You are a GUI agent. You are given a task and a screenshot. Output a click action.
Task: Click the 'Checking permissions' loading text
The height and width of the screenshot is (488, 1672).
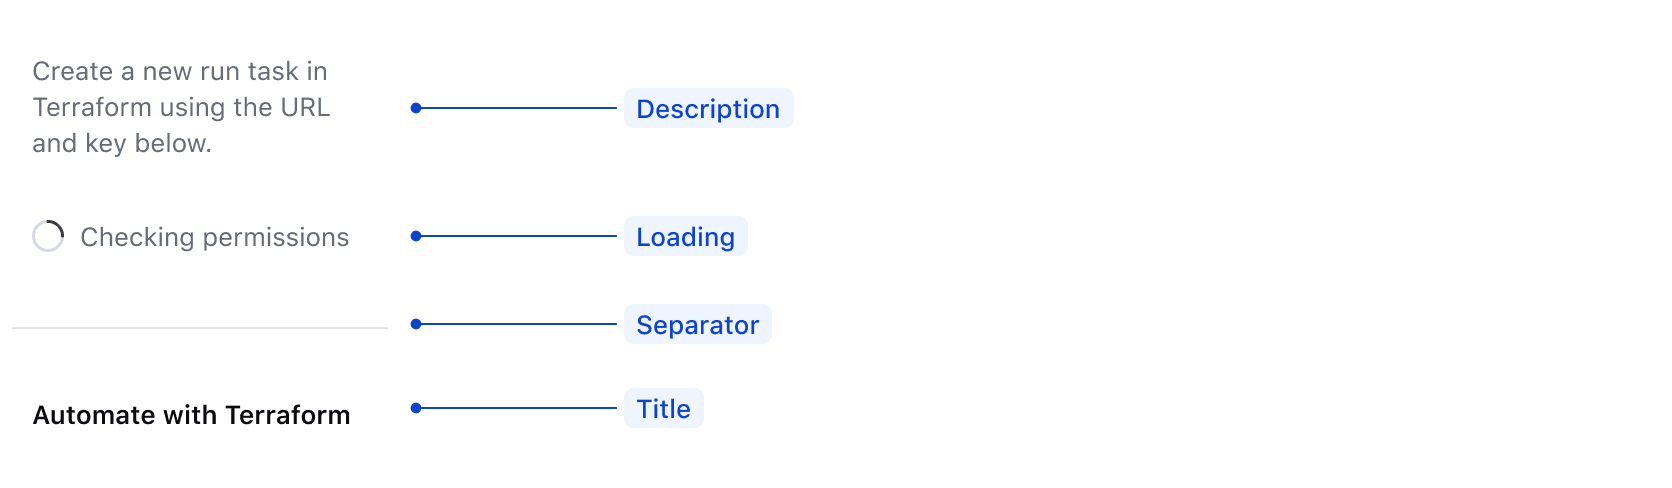[214, 237]
